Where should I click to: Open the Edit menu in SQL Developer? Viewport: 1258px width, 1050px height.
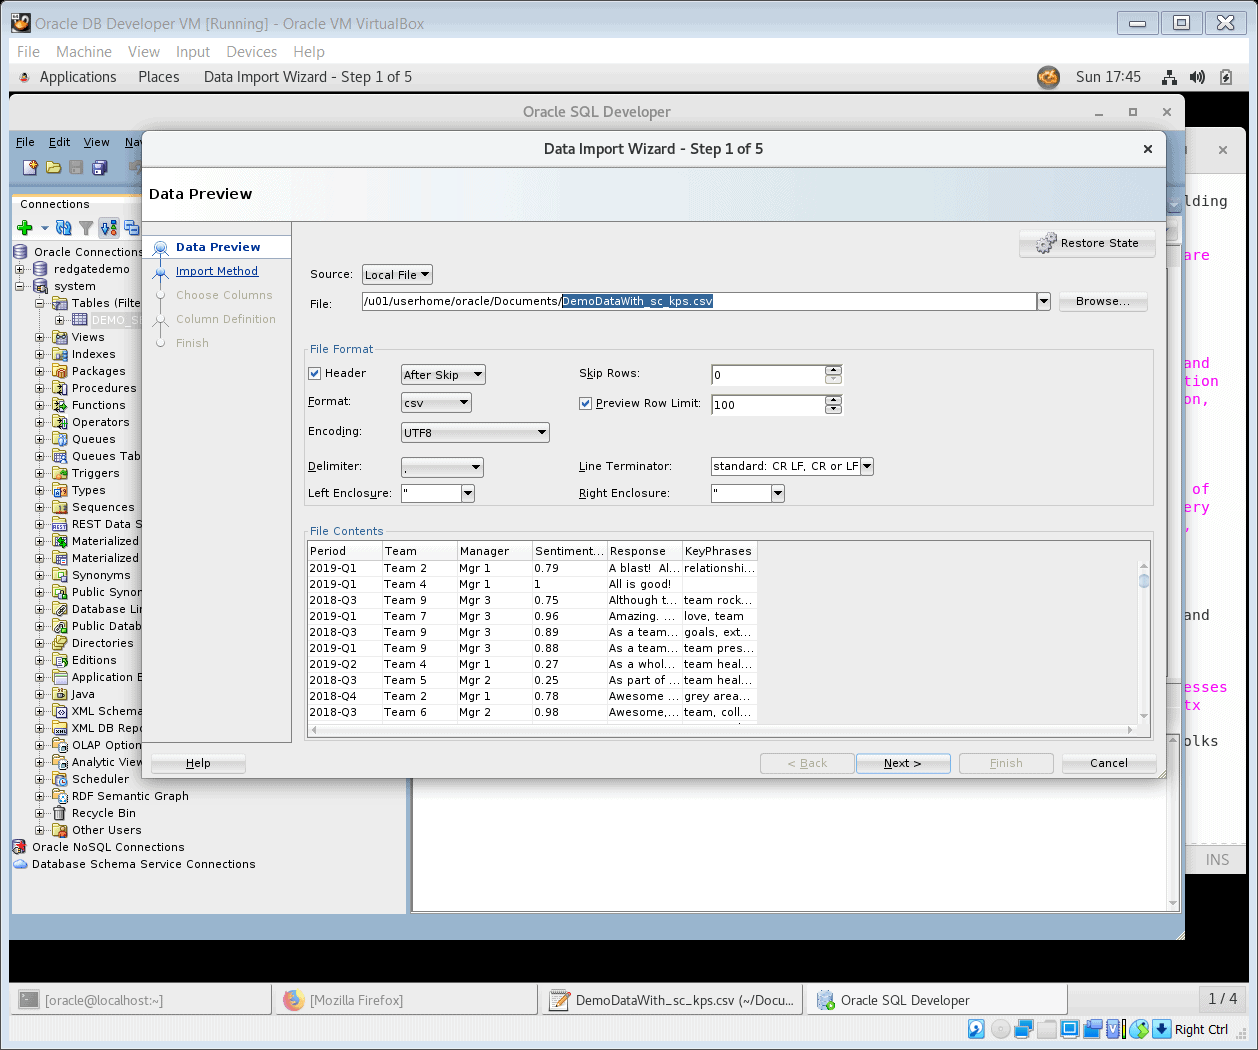tap(60, 142)
